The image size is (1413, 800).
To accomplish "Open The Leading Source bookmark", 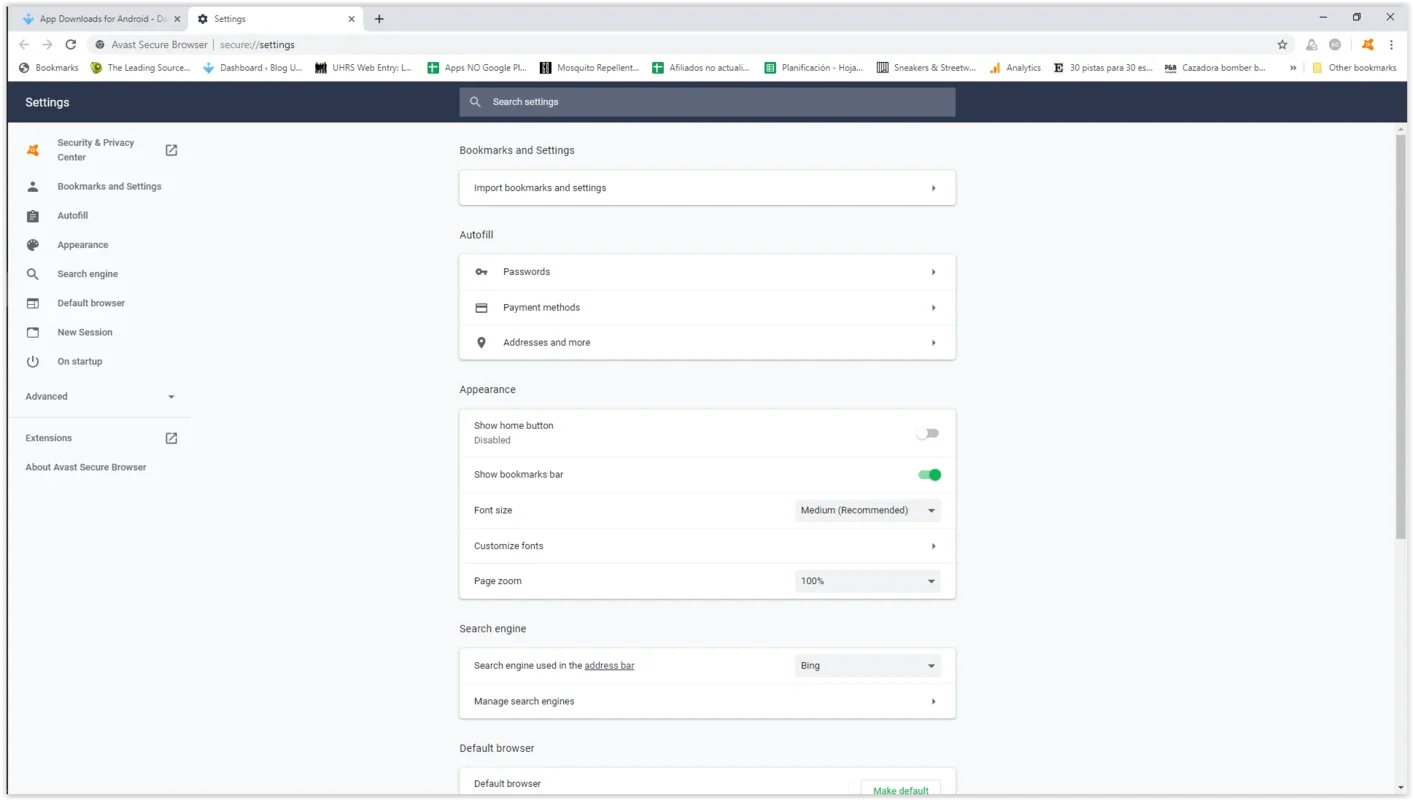I will point(140,67).
